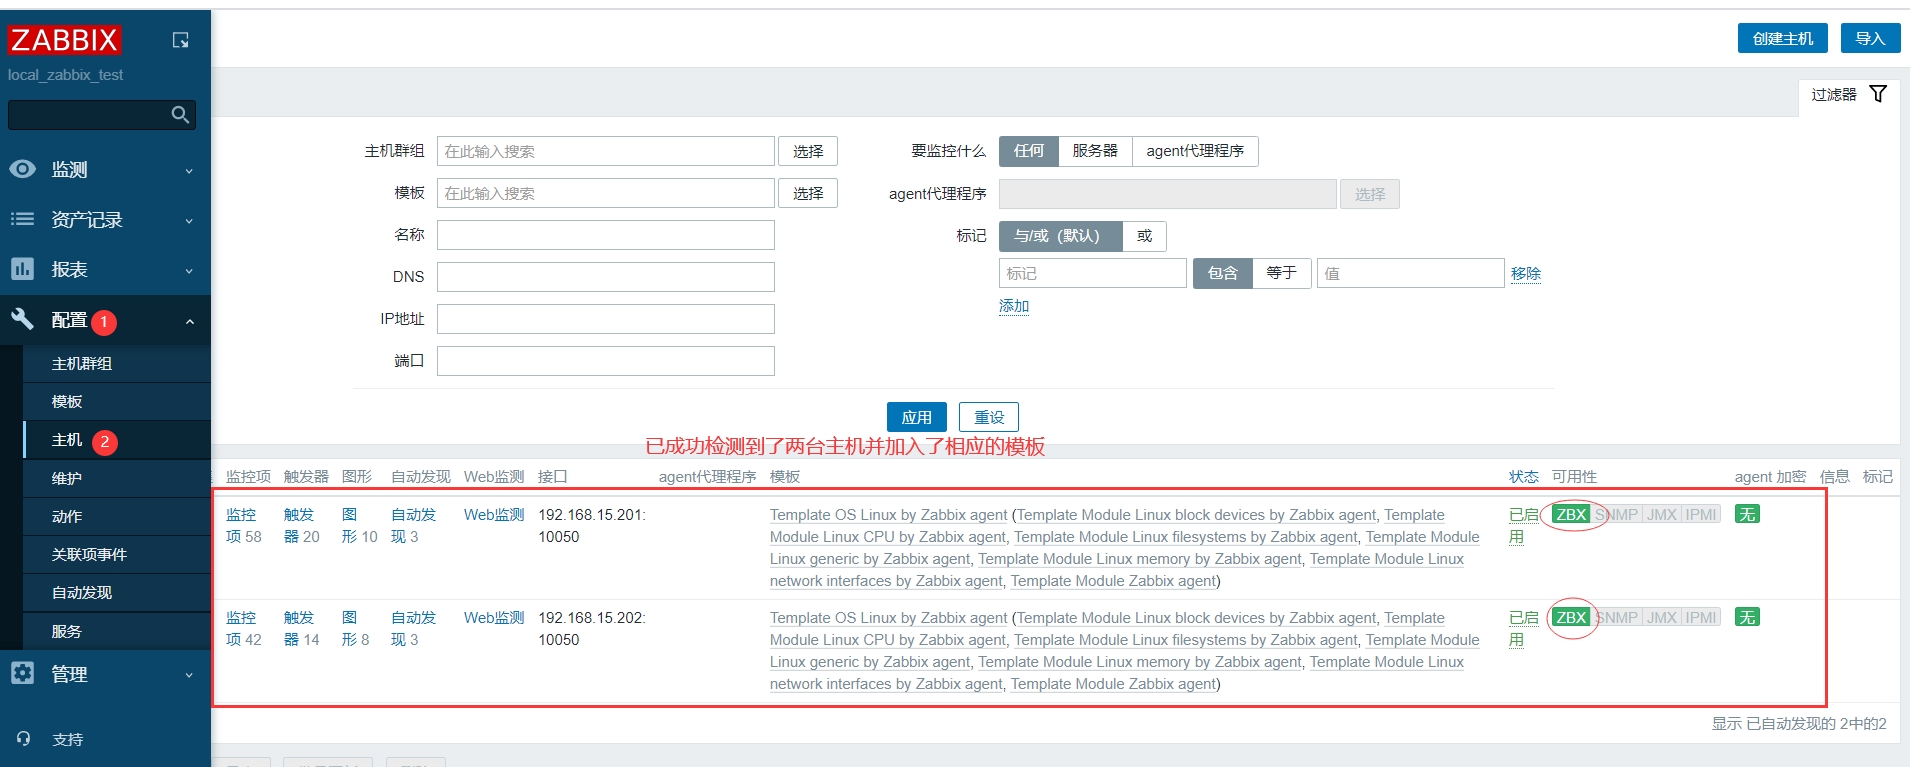Viewport: 1910px width, 767px height.
Task: Select 任何 monitoring option
Action: tap(1029, 151)
